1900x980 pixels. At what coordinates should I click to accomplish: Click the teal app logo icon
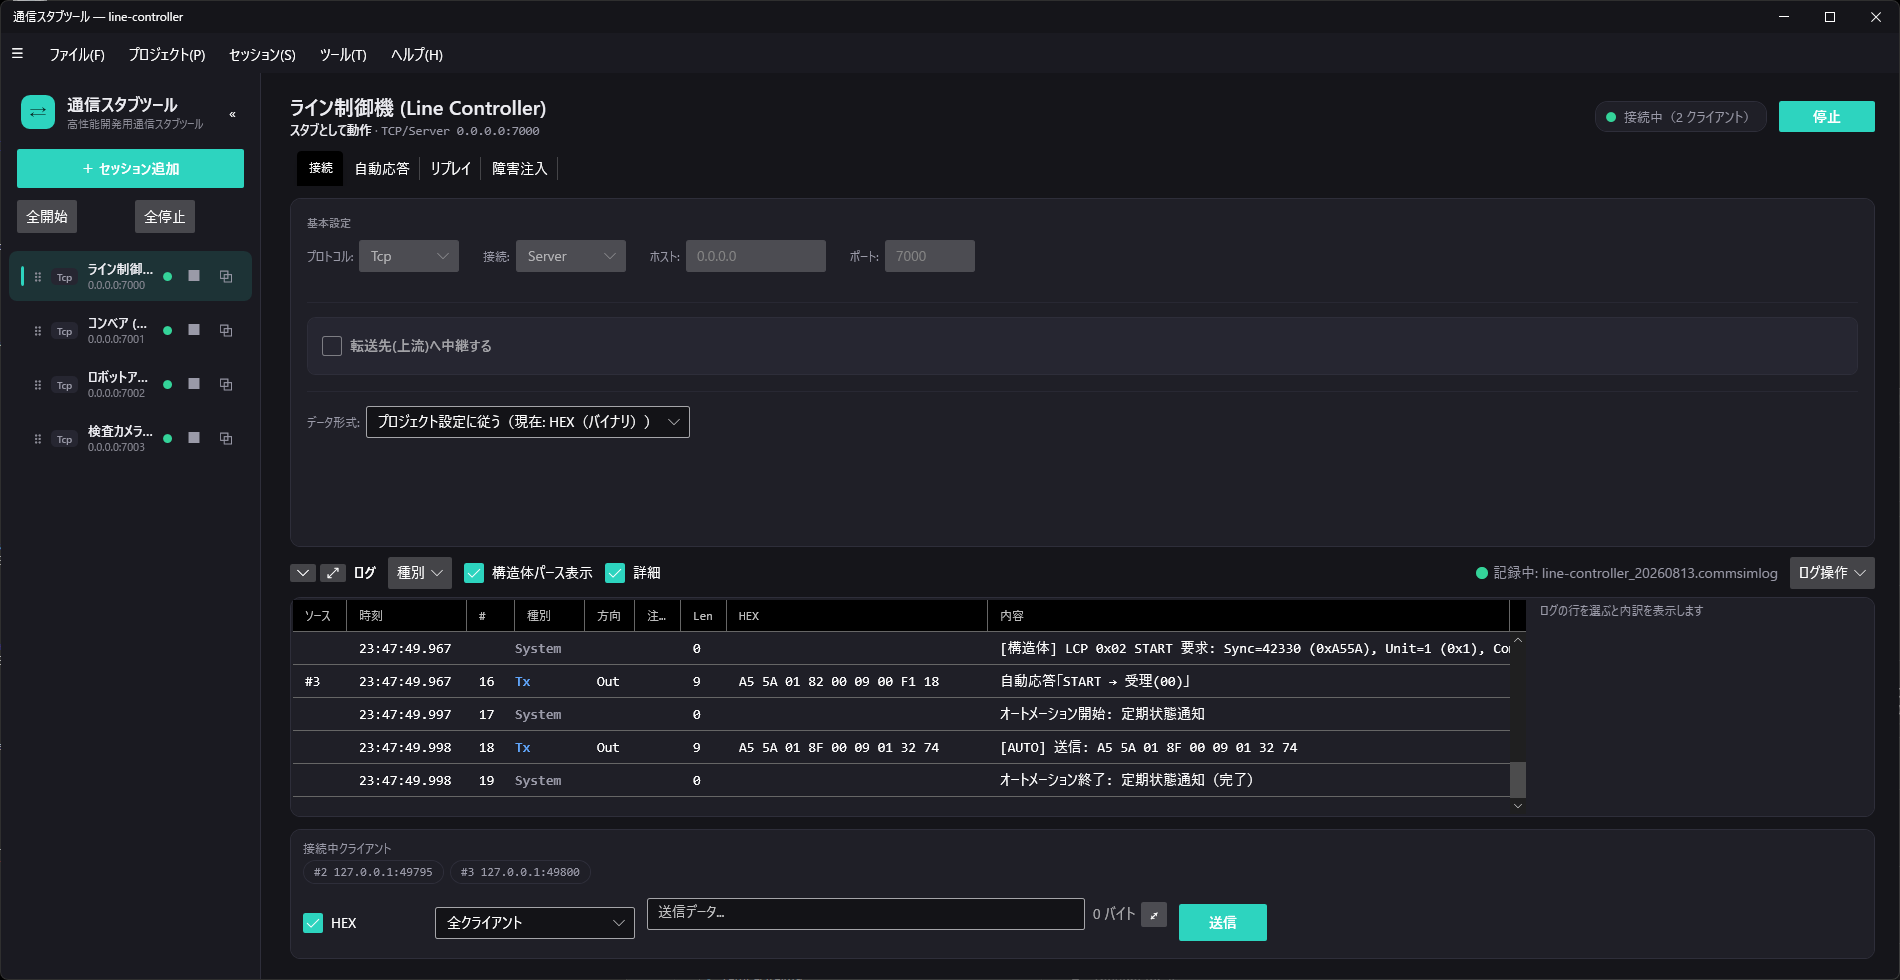tap(38, 112)
